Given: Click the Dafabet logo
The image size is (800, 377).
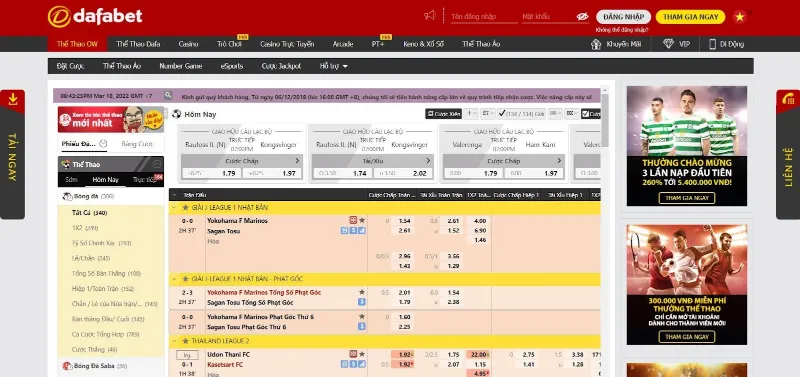Looking at the screenshot, I should pyautogui.click(x=95, y=17).
